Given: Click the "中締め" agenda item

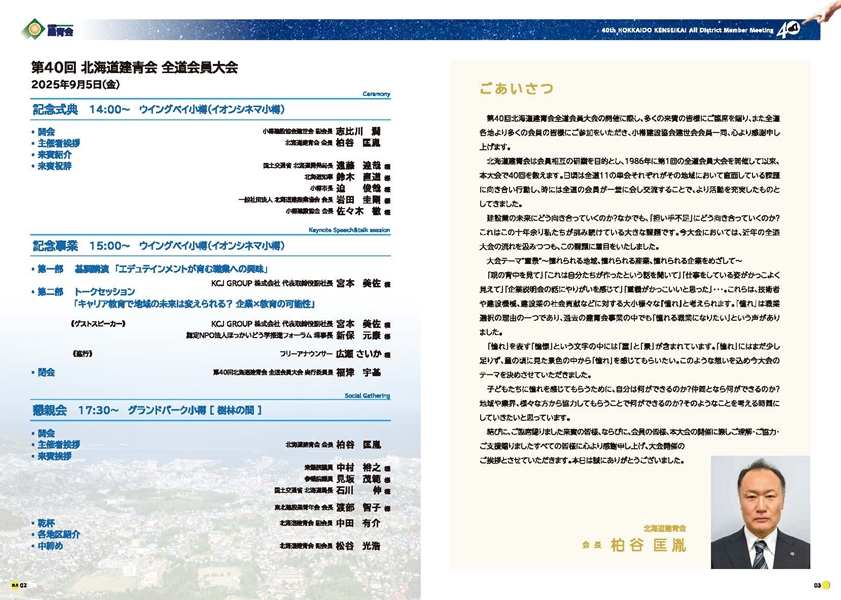Looking at the screenshot, I should point(50,546).
